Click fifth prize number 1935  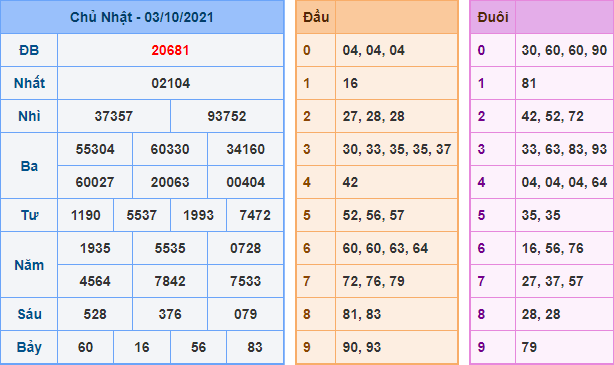pyautogui.click(x=95, y=248)
